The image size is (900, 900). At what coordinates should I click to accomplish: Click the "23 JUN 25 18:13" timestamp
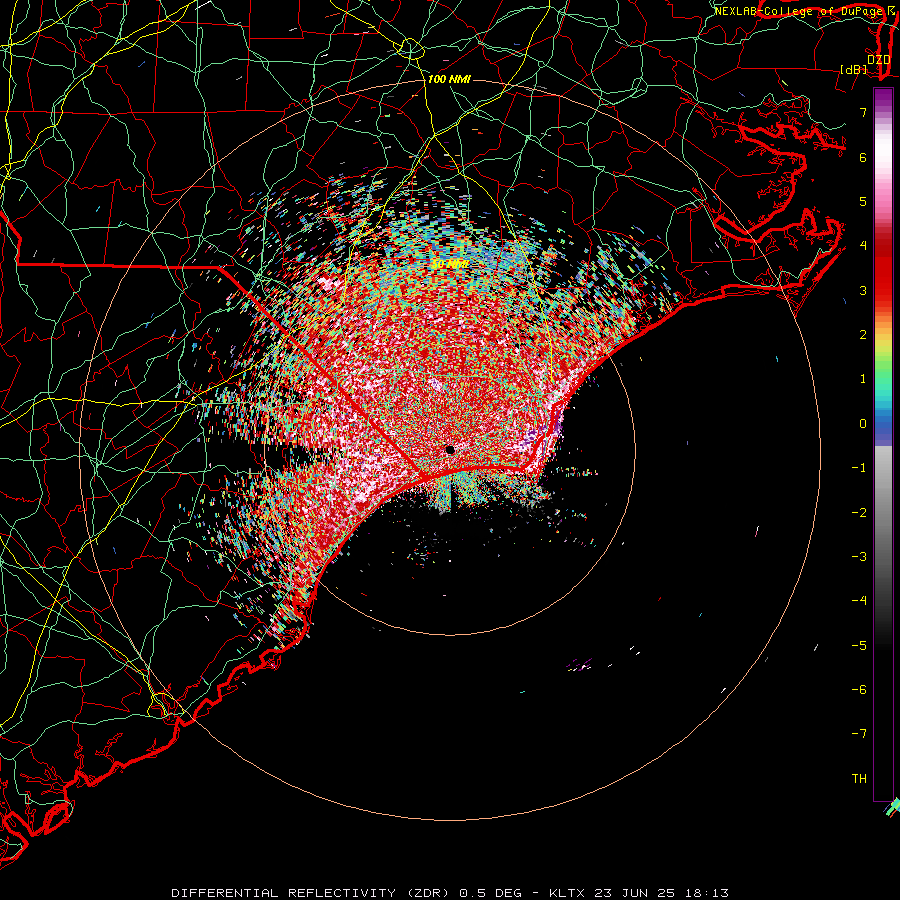pyautogui.click(x=662, y=893)
